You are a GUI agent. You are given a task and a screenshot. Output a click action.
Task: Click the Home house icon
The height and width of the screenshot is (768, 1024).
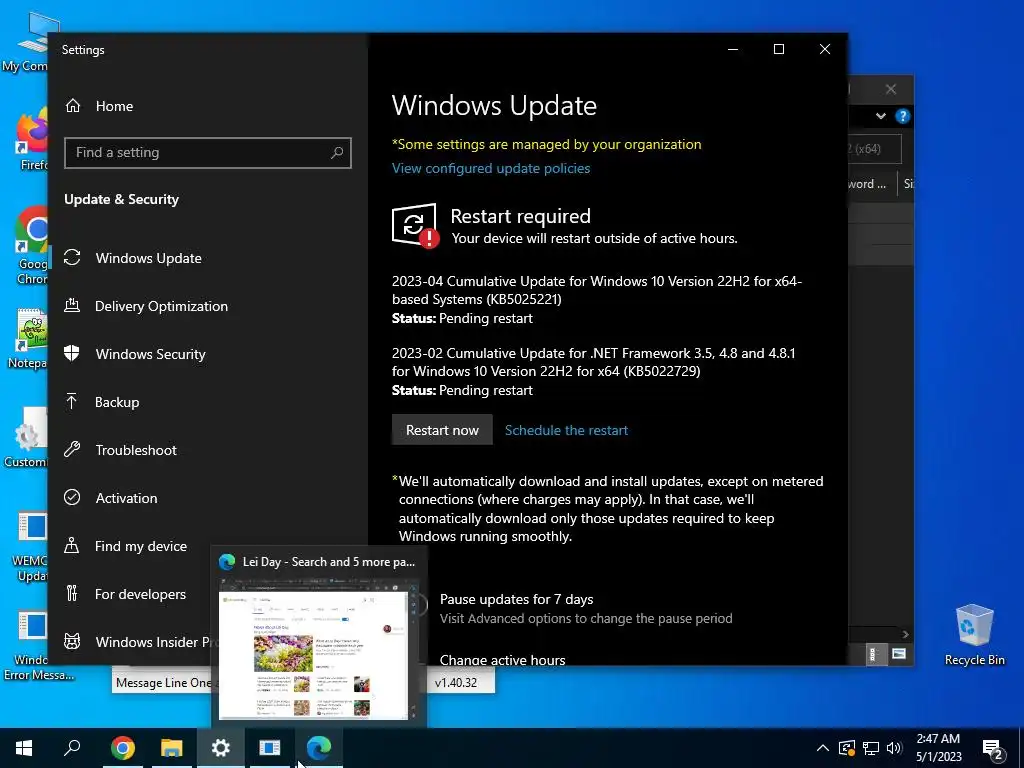tap(72, 105)
